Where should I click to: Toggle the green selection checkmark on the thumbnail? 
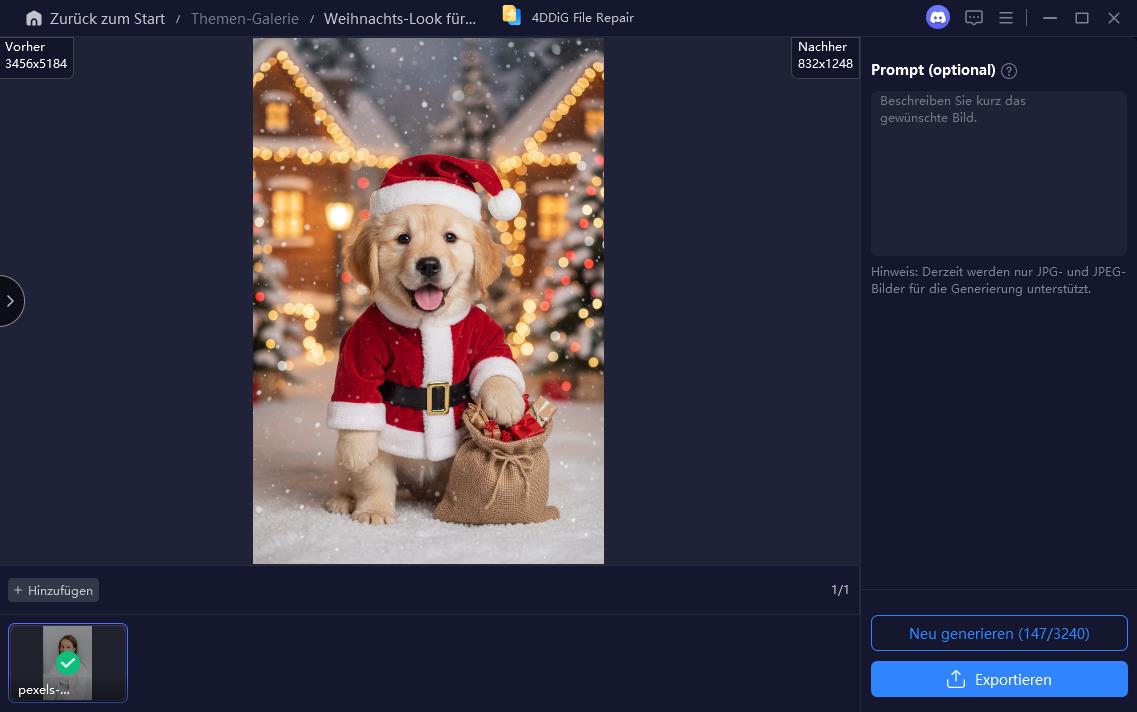[x=68, y=663]
